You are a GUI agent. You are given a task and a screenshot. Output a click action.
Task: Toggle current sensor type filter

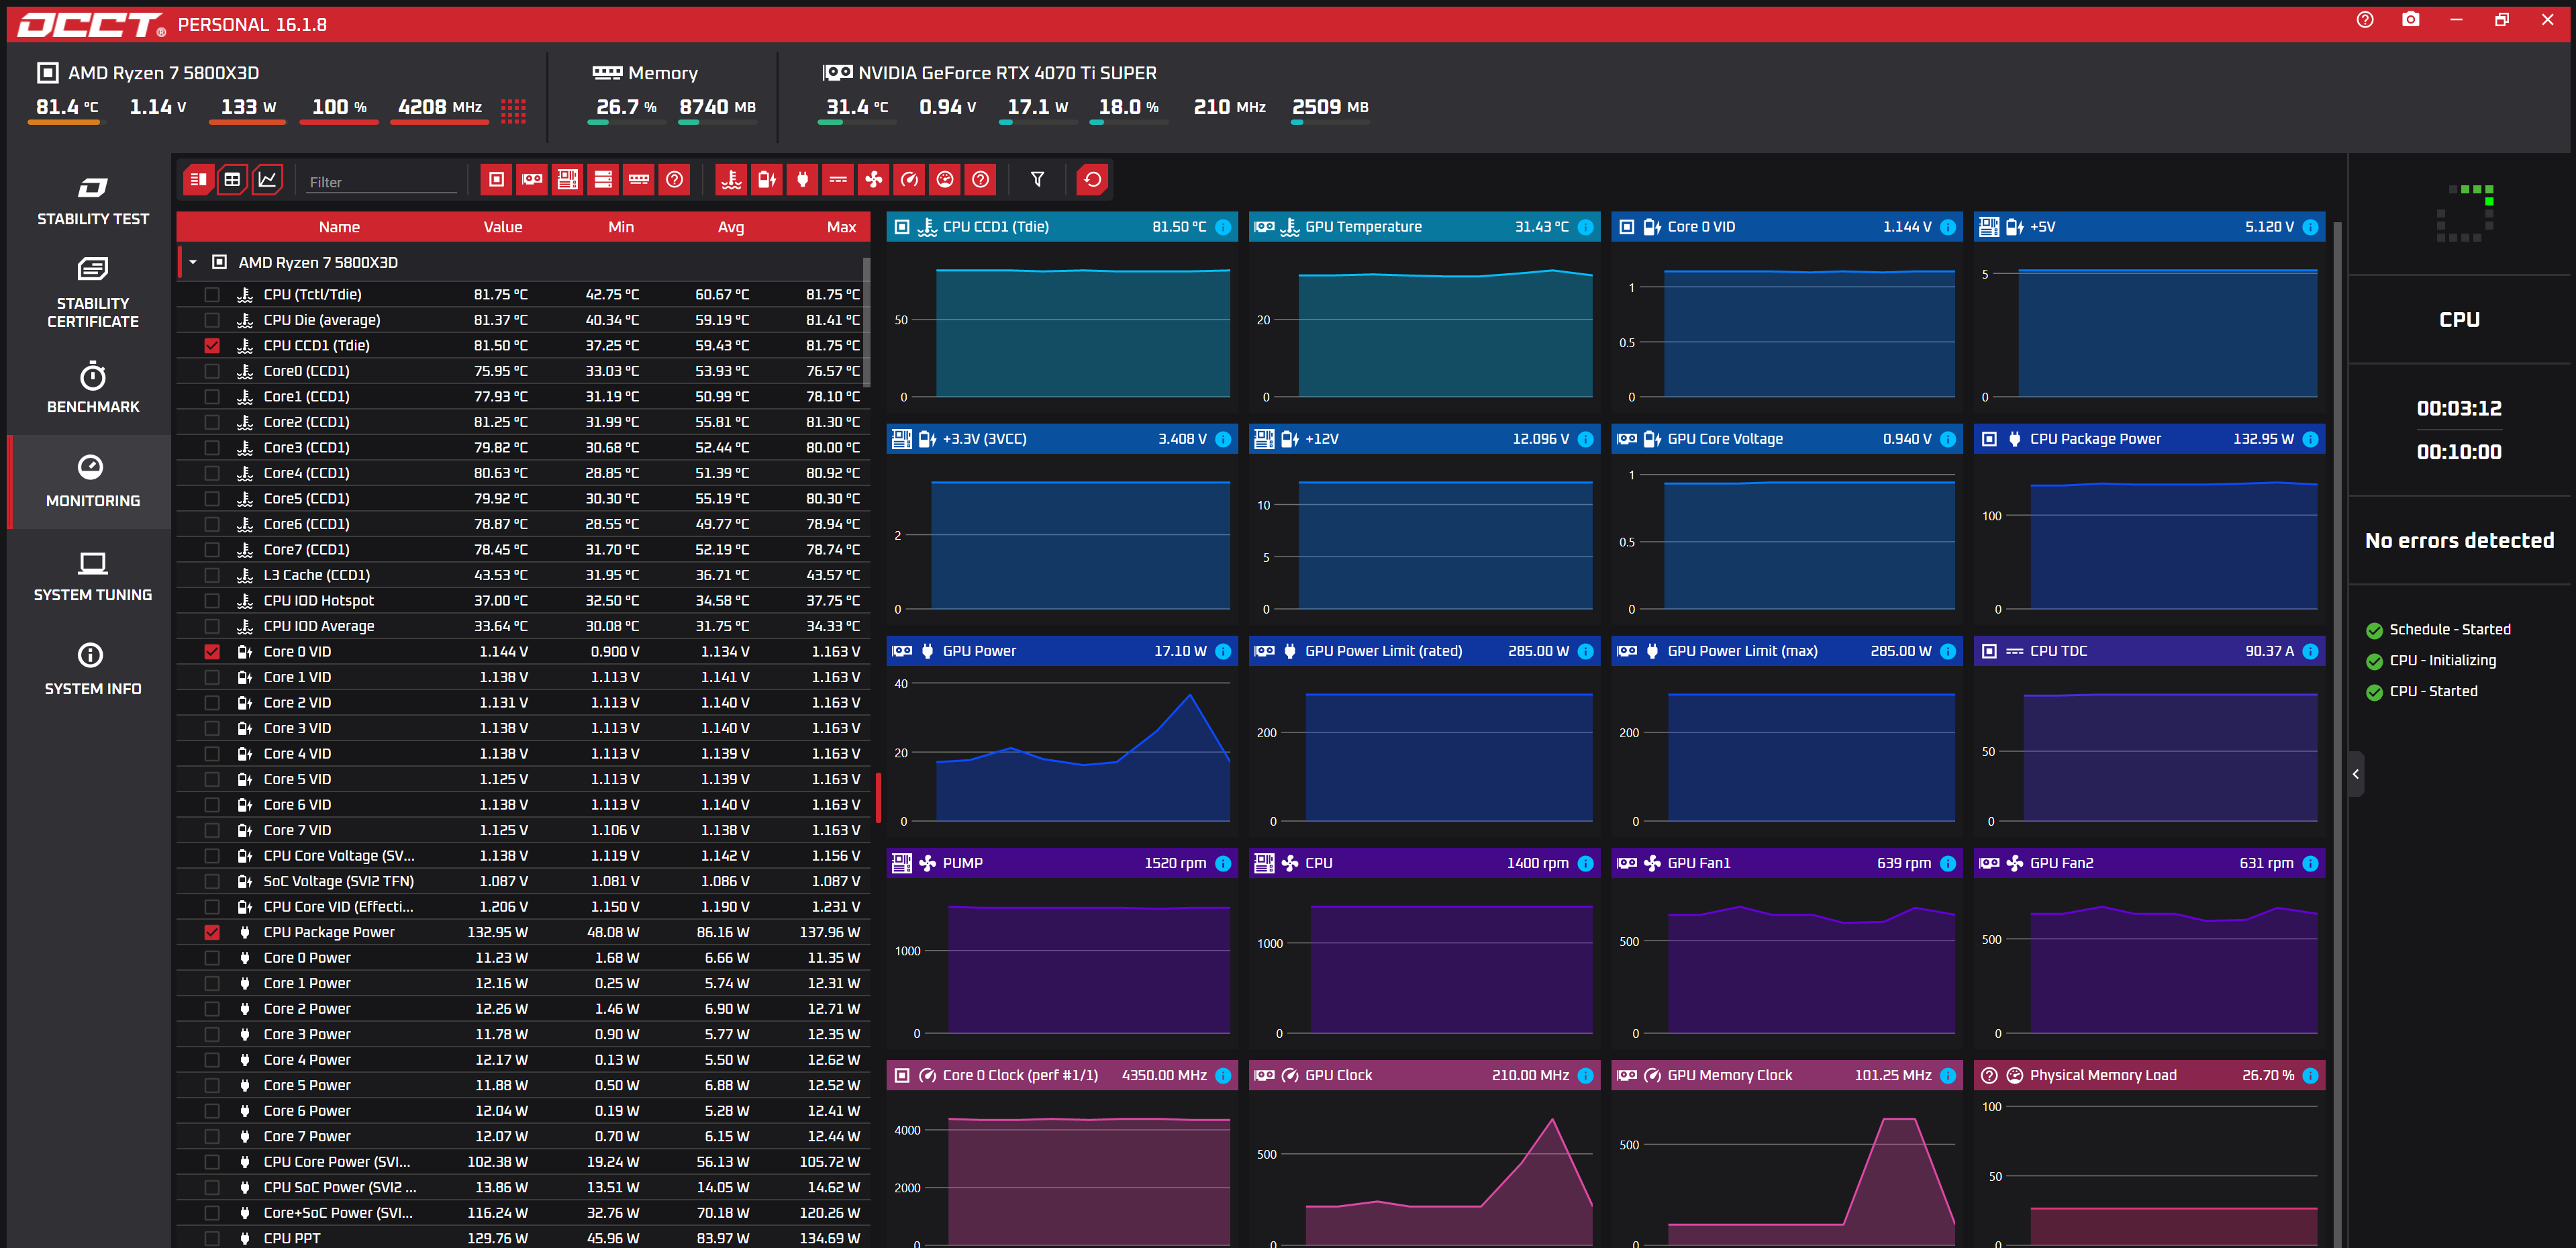[x=838, y=180]
